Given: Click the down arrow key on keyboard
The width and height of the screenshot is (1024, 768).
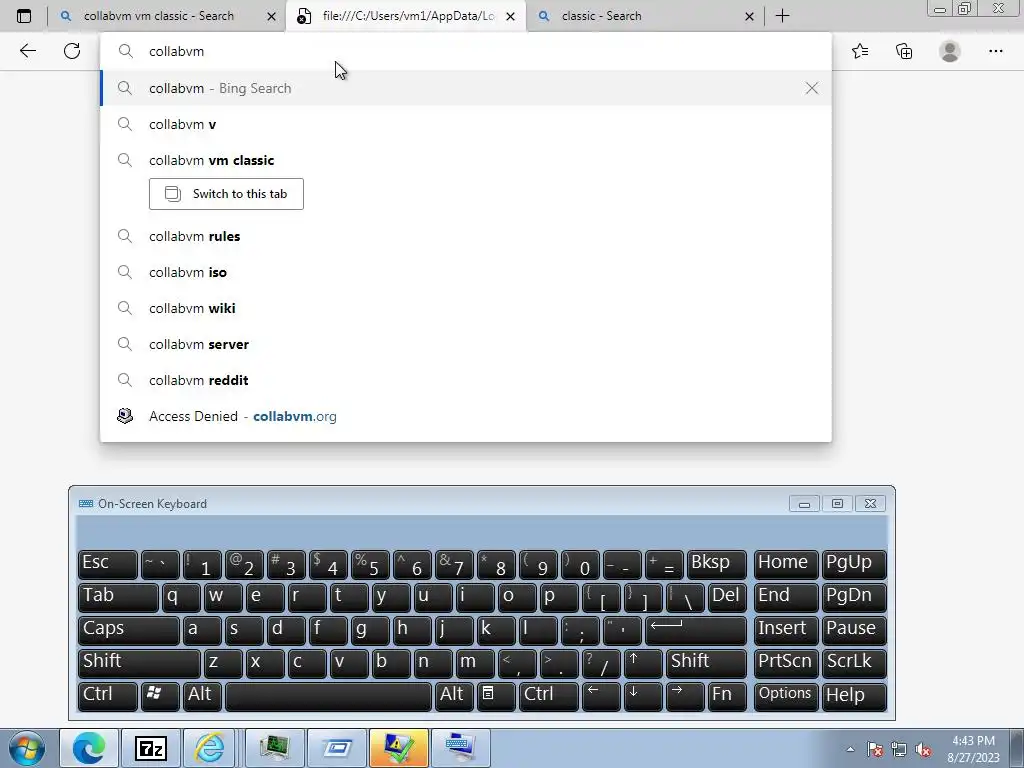Looking at the screenshot, I should click(x=643, y=696).
